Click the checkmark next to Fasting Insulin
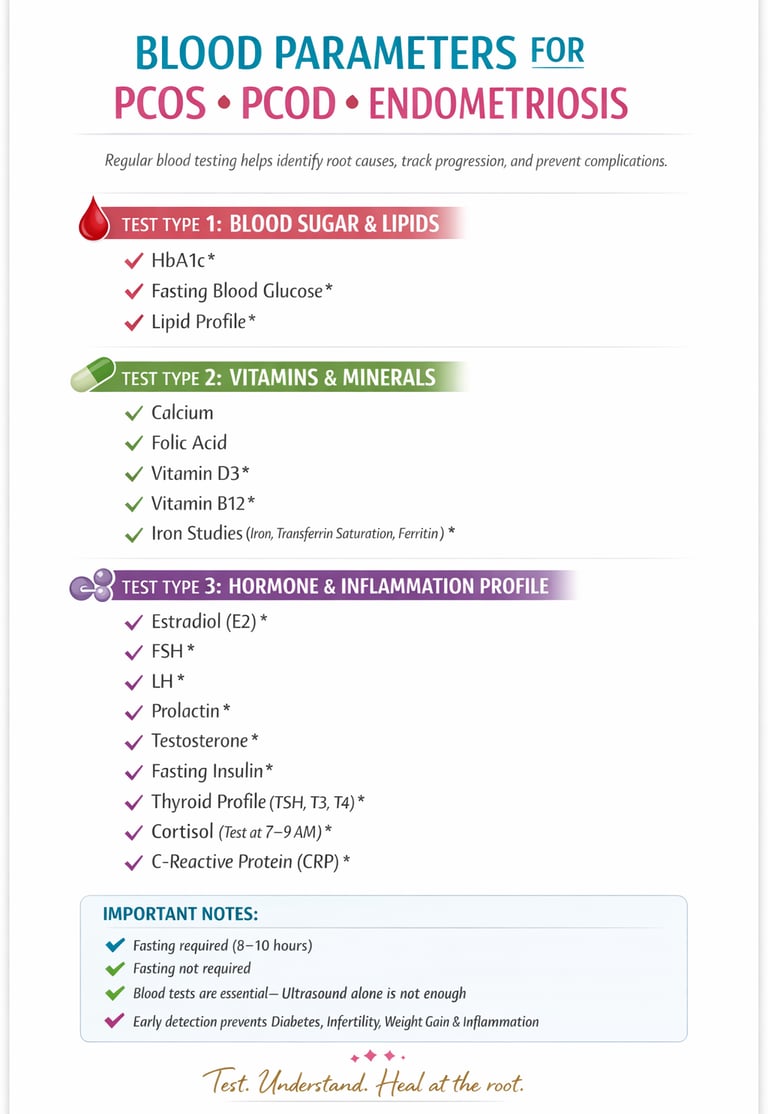 133,772
